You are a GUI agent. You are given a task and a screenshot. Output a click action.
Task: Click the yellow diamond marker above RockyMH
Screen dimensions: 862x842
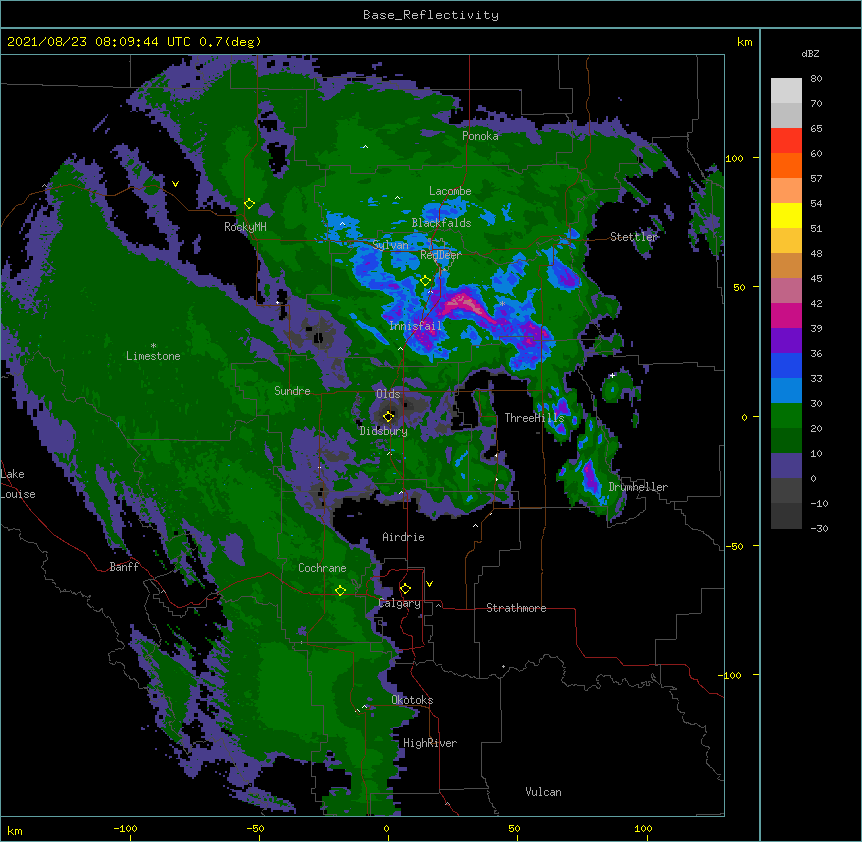tap(250, 204)
